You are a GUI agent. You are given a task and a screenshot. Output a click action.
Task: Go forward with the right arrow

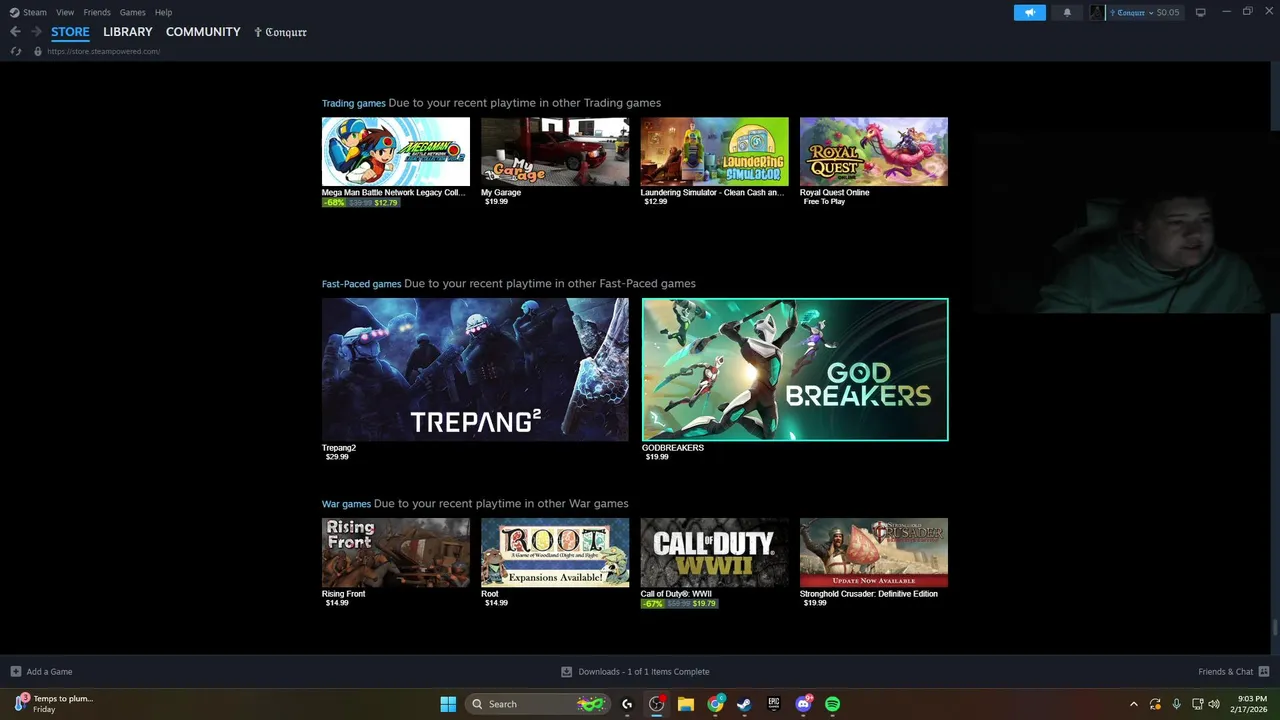(x=36, y=32)
